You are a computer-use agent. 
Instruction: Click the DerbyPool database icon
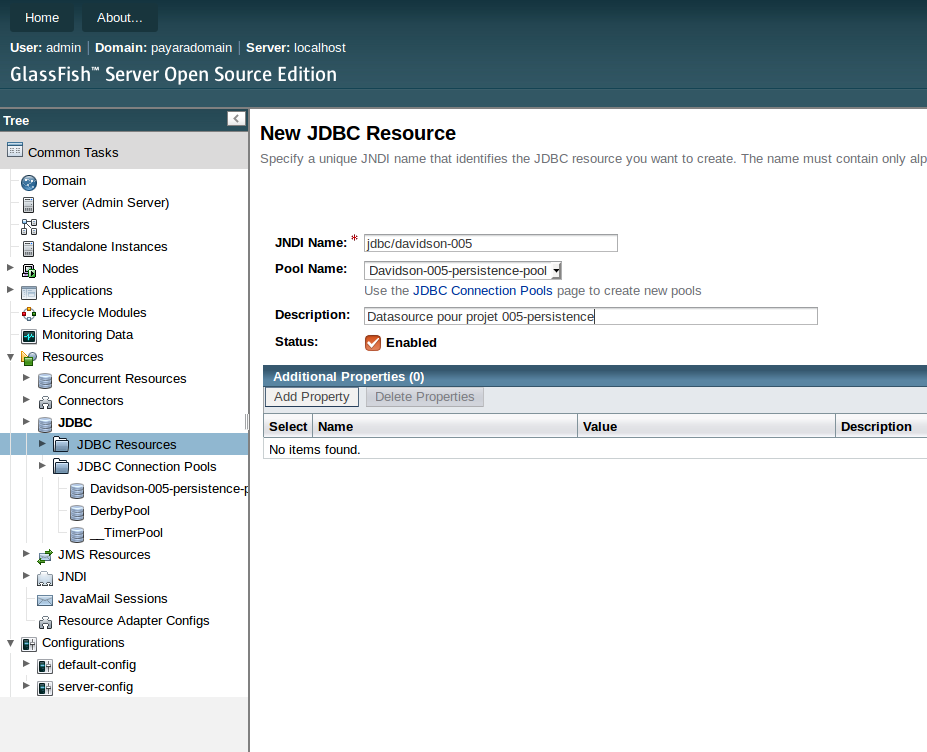click(x=77, y=512)
